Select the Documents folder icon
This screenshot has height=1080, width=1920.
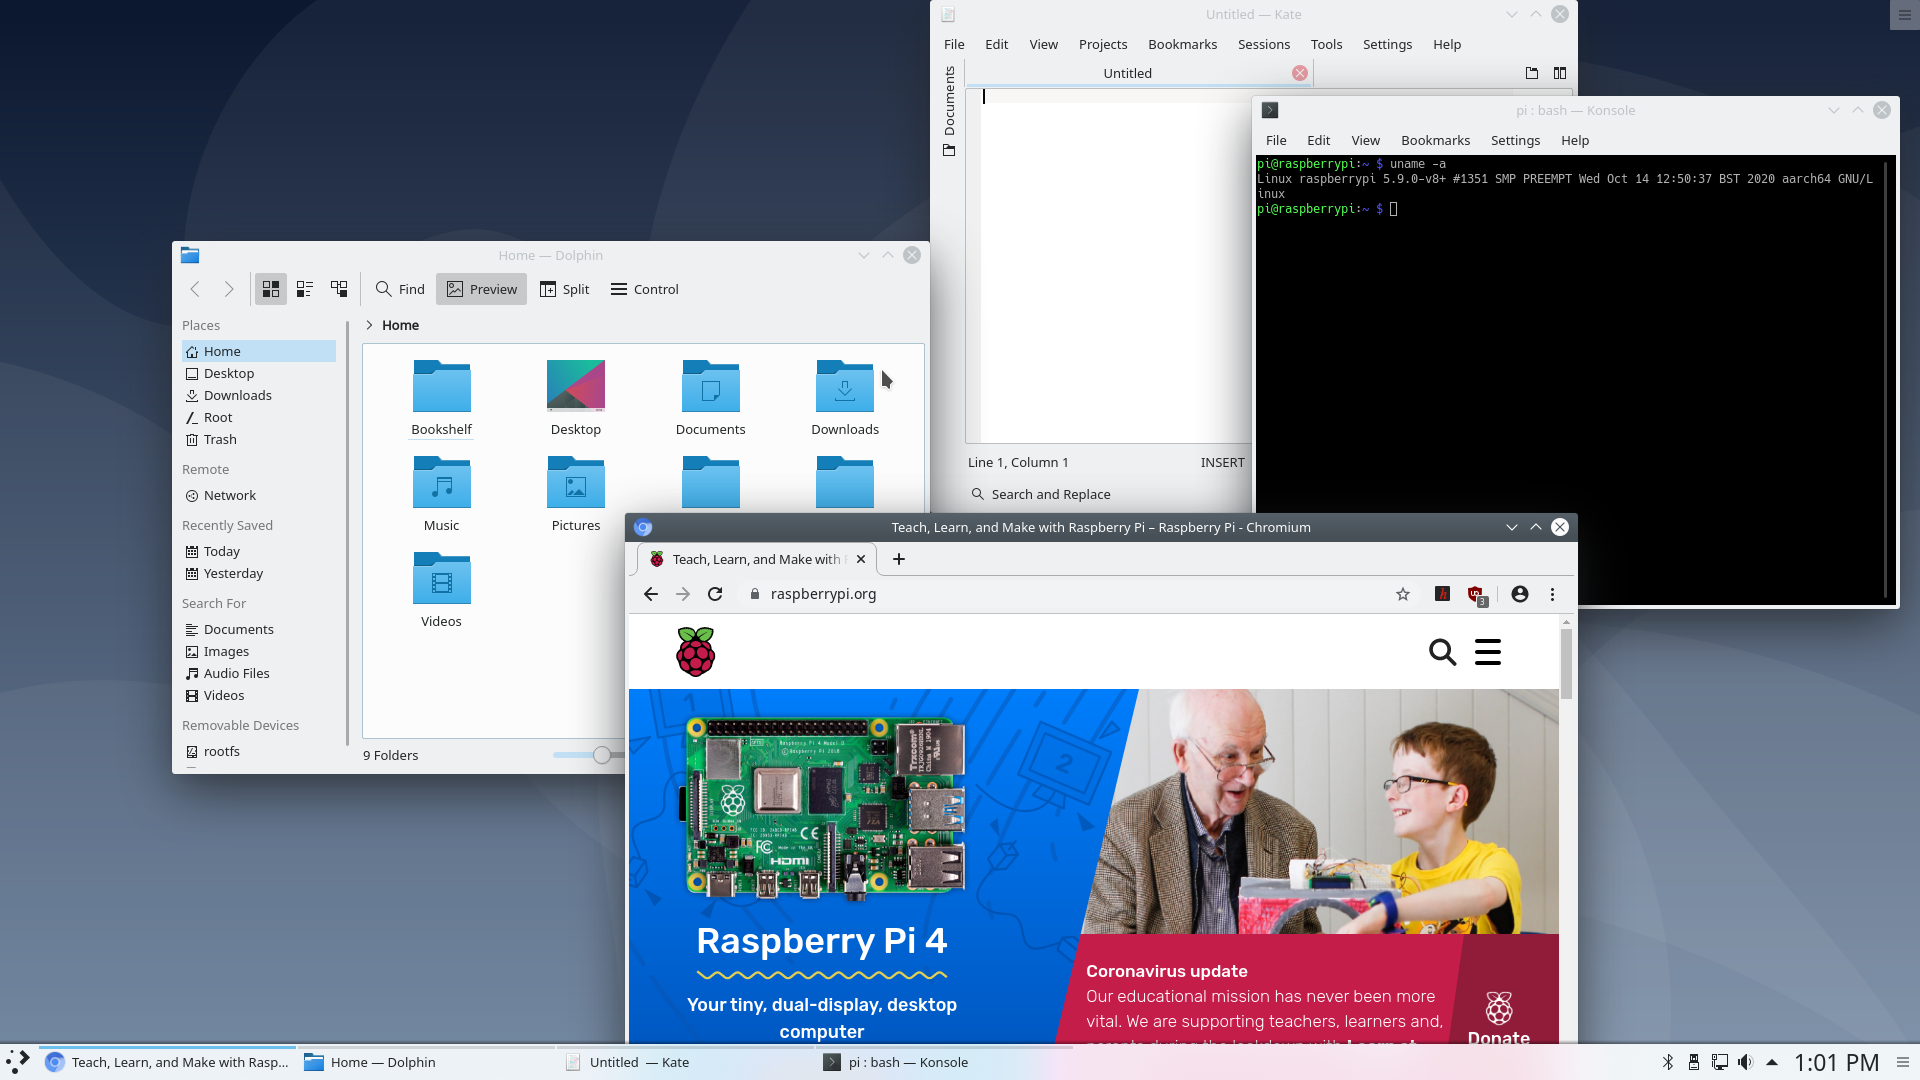coord(710,386)
